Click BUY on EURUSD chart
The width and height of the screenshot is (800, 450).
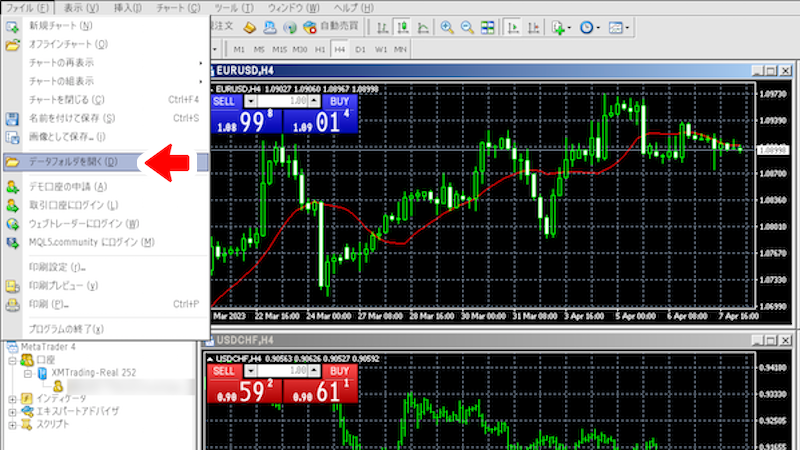pos(340,101)
